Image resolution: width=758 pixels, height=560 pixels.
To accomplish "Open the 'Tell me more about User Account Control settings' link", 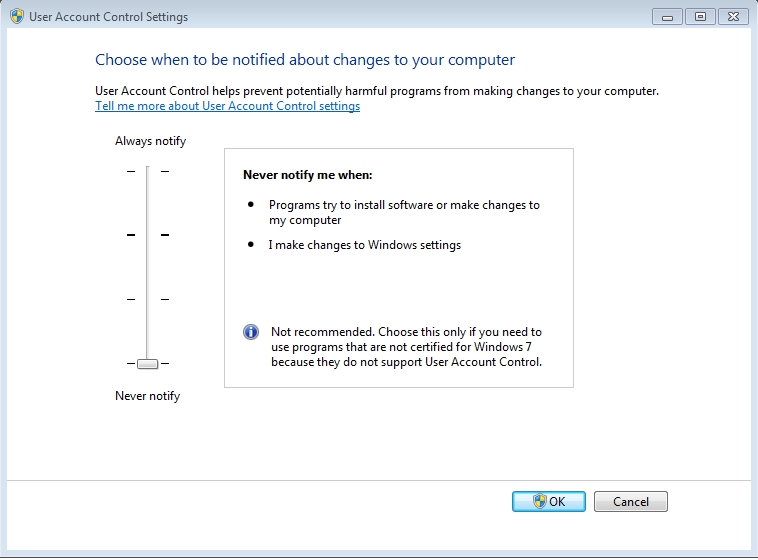I will [227, 106].
